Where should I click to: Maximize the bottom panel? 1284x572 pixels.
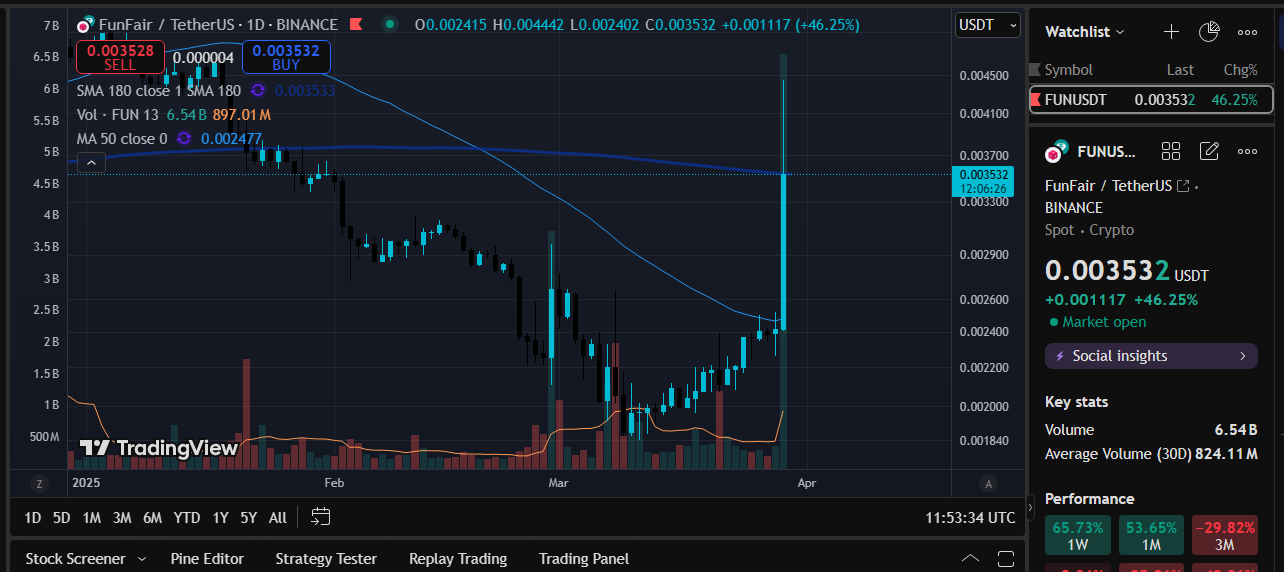click(x=1006, y=558)
